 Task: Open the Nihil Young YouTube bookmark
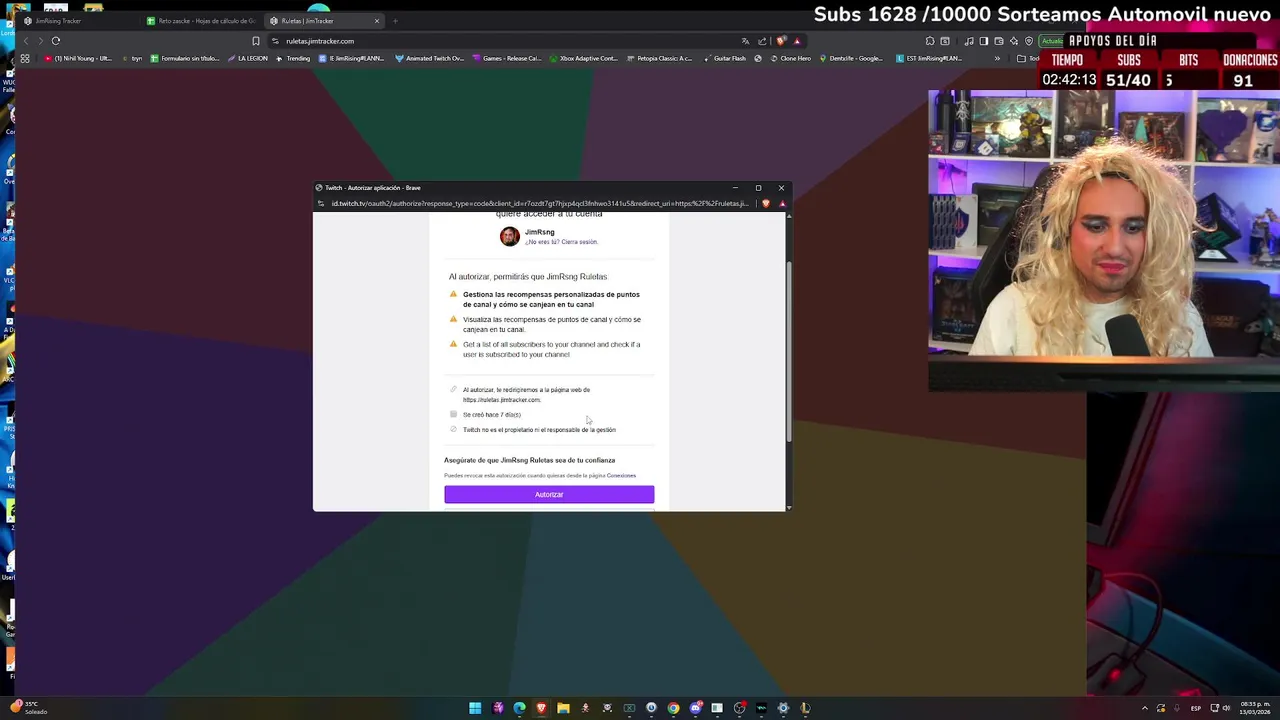78,58
